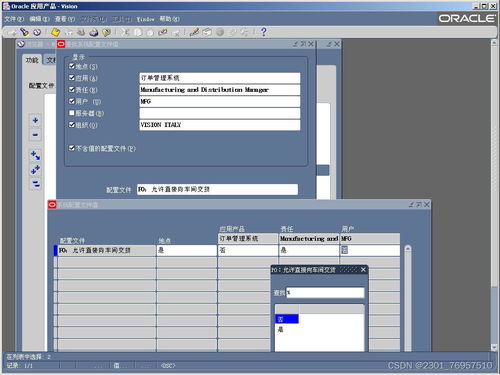Choose the highlighted 否 list entry
This screenshot has width=500, height=375.
(x=287, y=319)
